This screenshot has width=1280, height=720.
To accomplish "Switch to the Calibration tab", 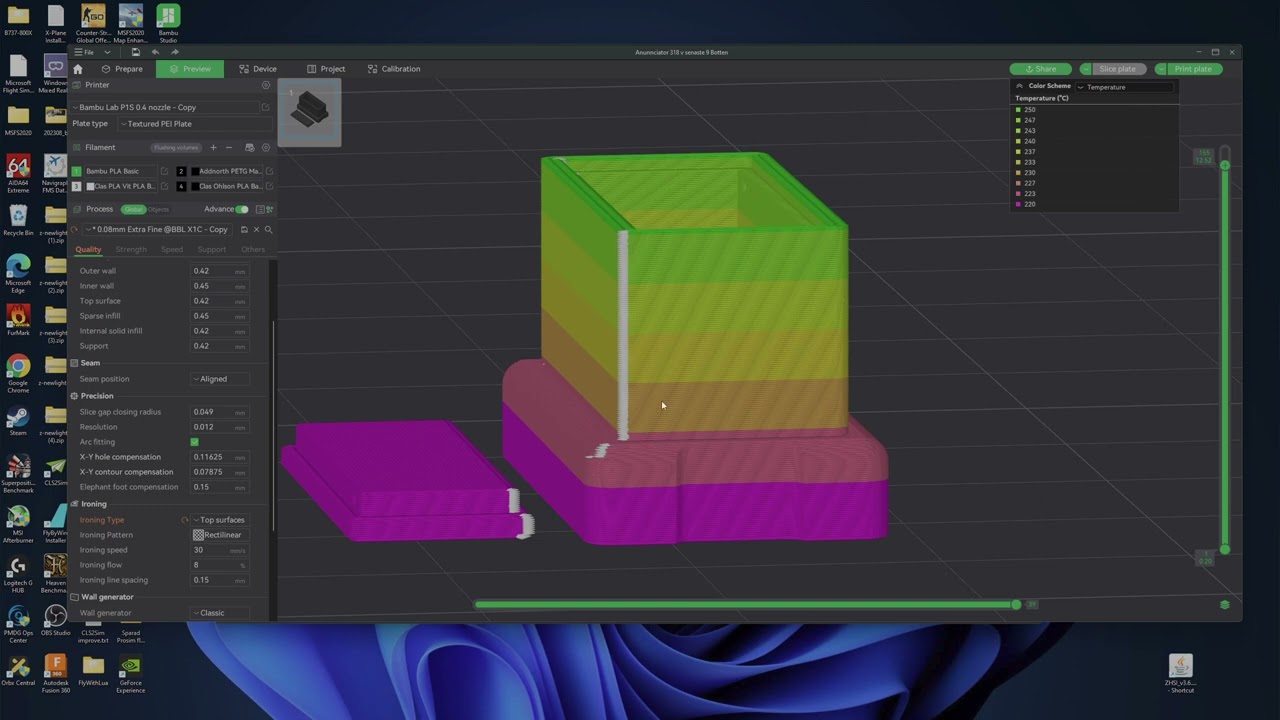I will 394,69.
